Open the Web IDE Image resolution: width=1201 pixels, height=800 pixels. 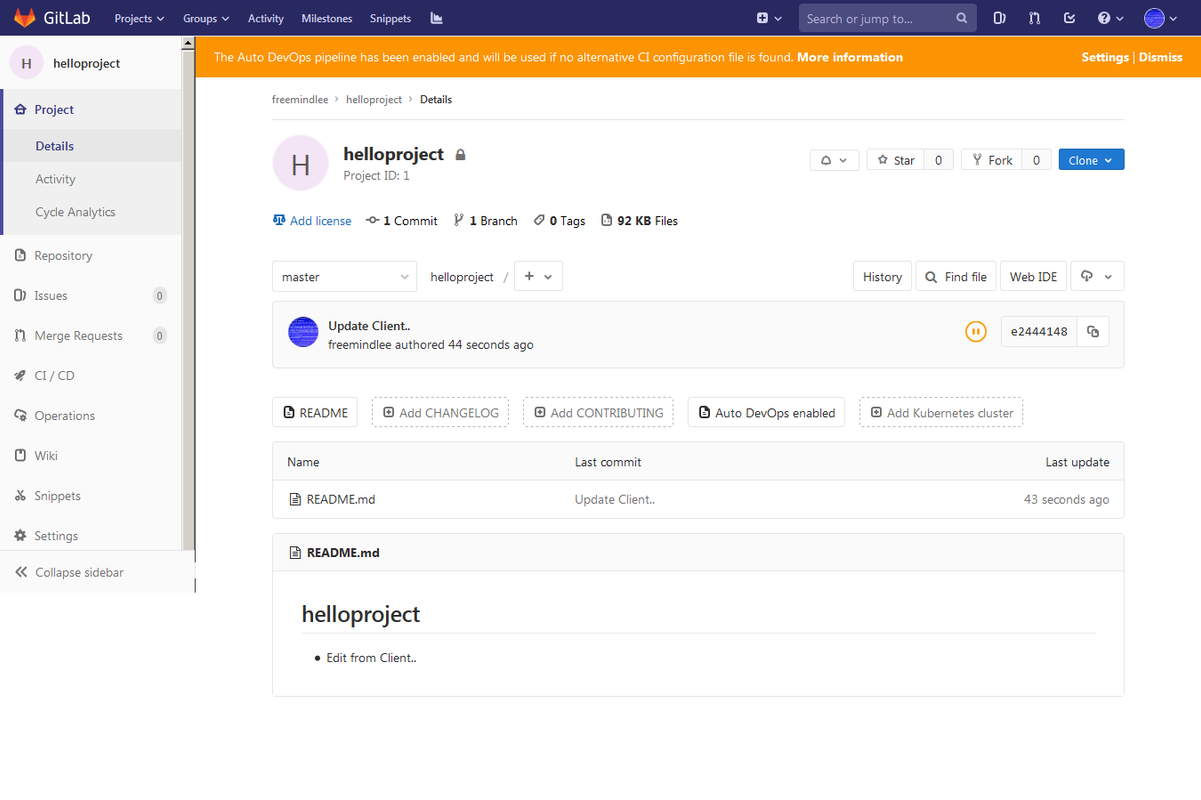(1033, 277)
